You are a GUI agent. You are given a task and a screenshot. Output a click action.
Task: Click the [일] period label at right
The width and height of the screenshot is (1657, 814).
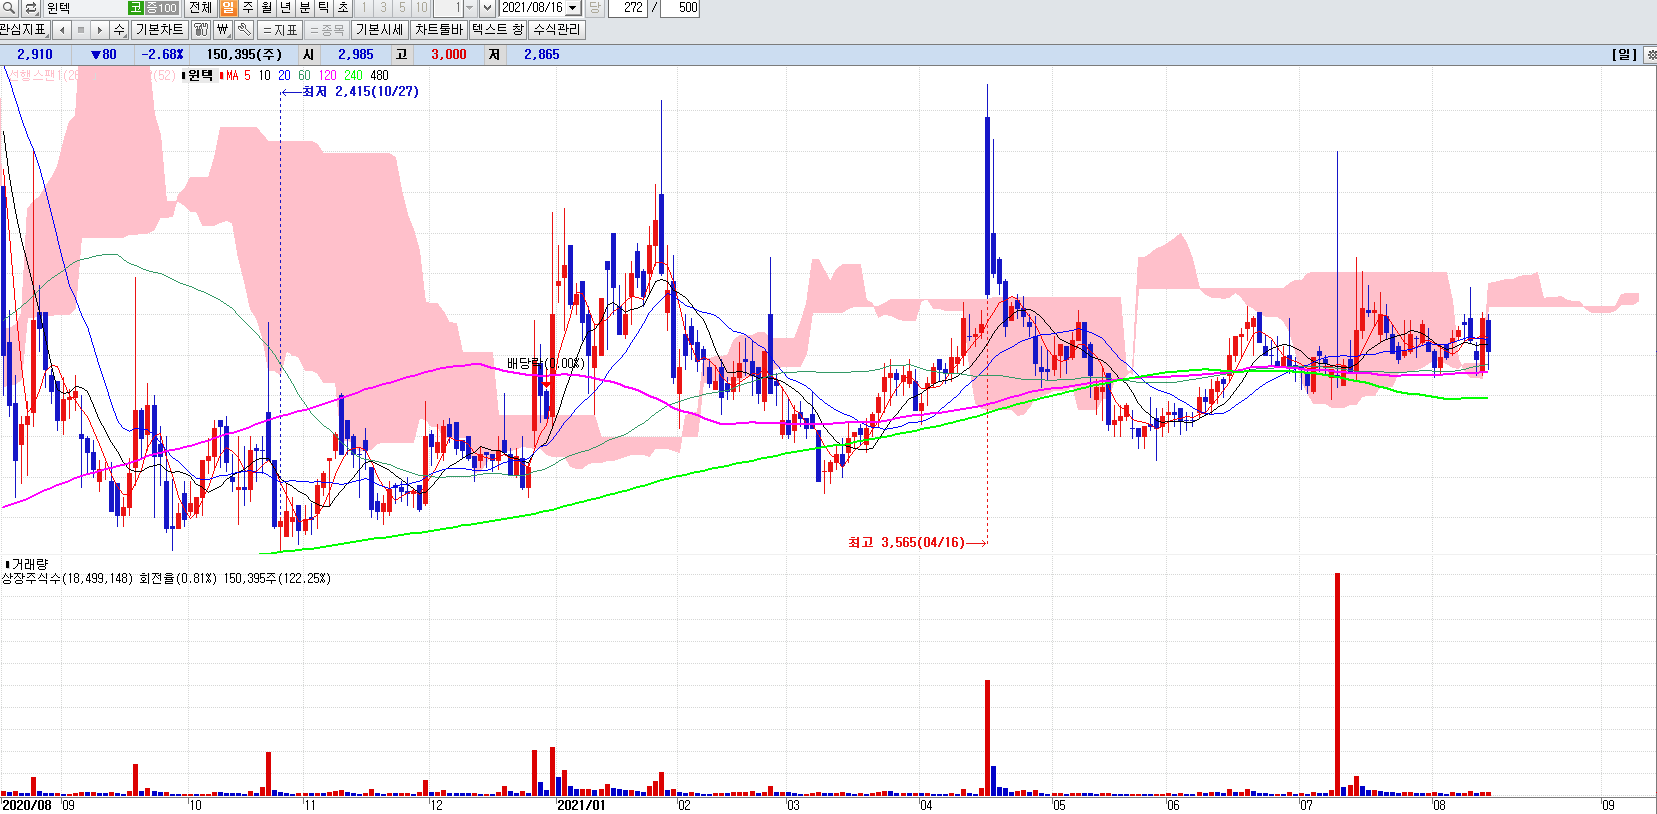(x=1624, y=55)
